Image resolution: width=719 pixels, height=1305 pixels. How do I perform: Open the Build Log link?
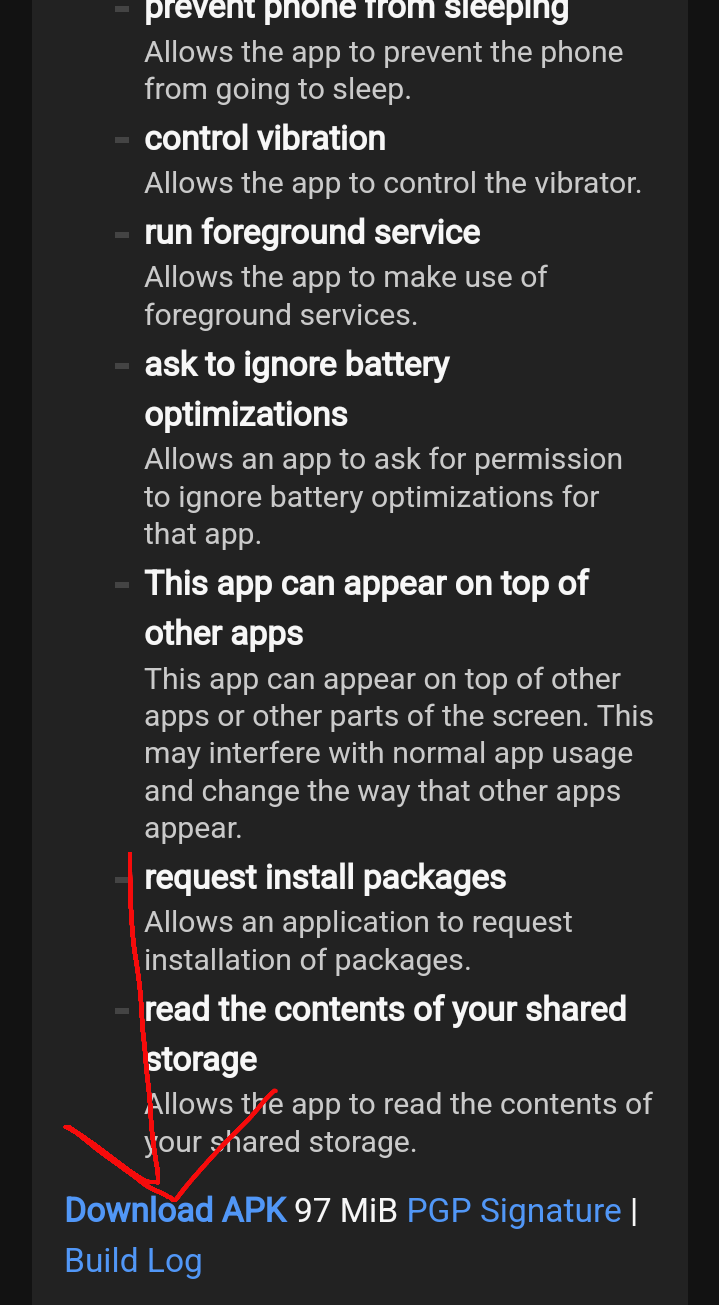[x=133, y=1260]
